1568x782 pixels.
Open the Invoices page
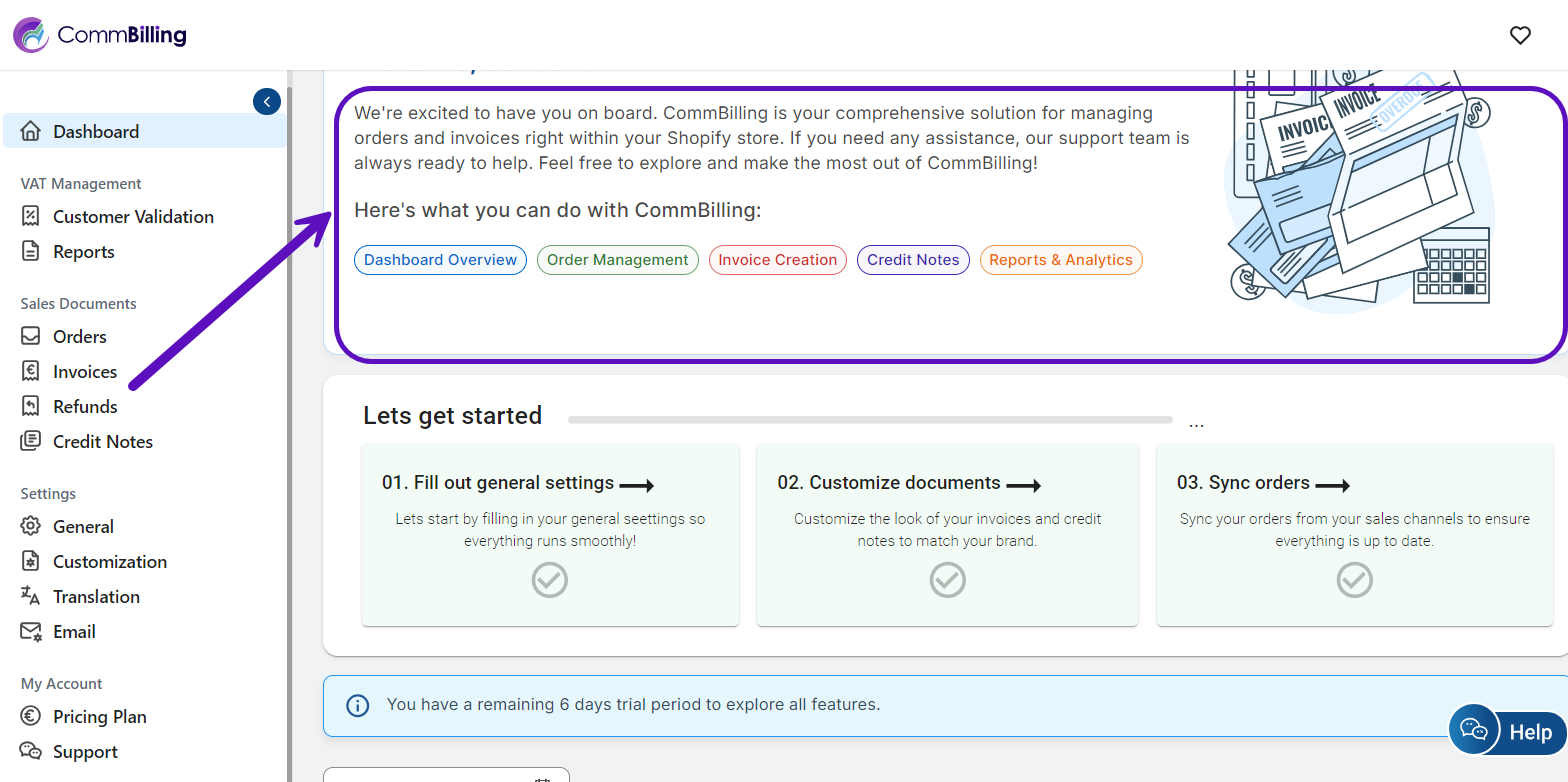click(x=85, y=371)
